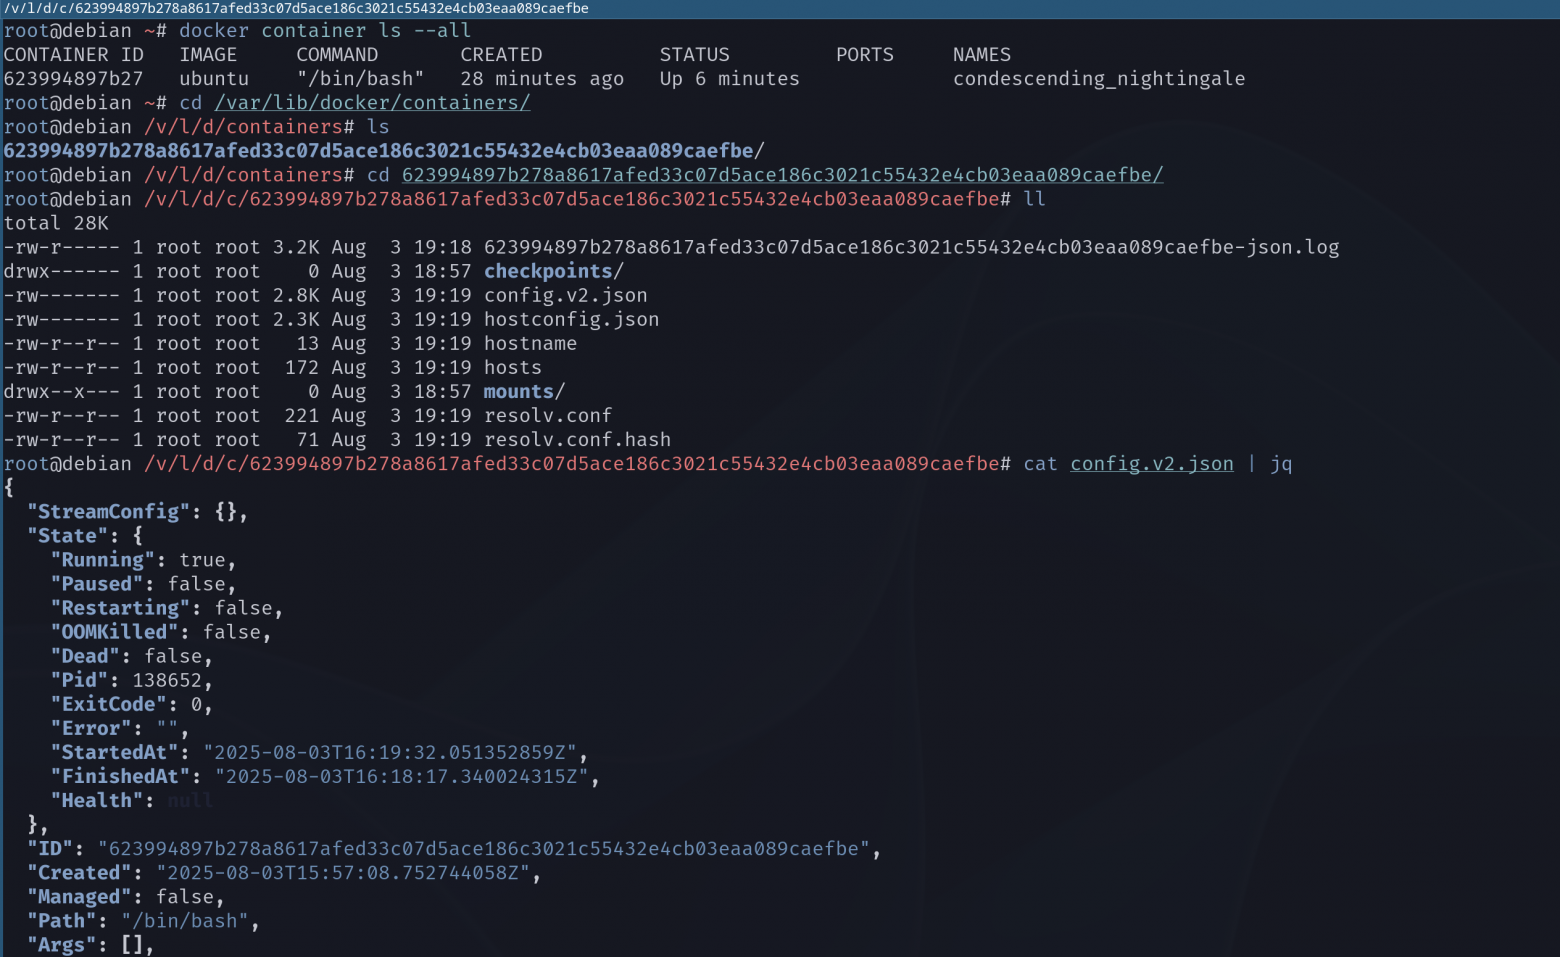The width and height of the screenshot is (1560, 957).
Task: Click 'Up 6 minutes' status value
Action: coord(729,79)
